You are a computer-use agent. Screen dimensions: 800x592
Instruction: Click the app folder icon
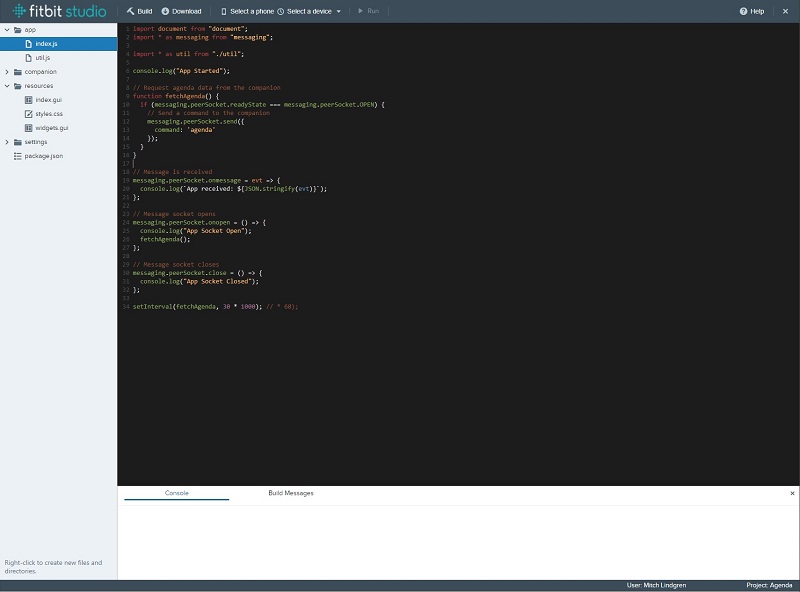pyautogui.click(x=18, y=30)
